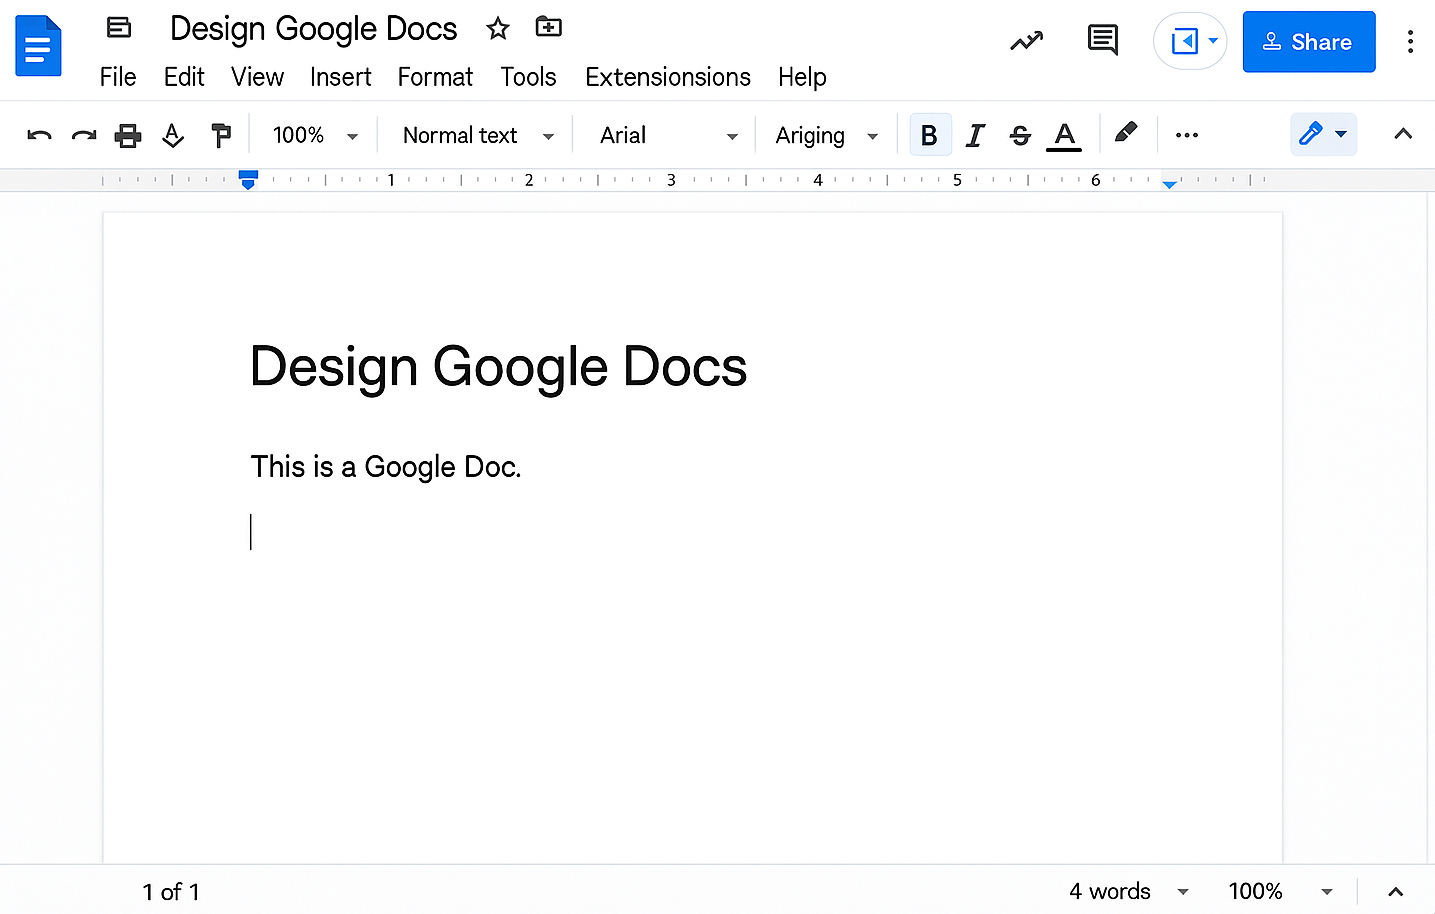Select the Undo icon
The height and width of the screenshot is (914, 1435).
pyautogui.click(x=38, y=134)
